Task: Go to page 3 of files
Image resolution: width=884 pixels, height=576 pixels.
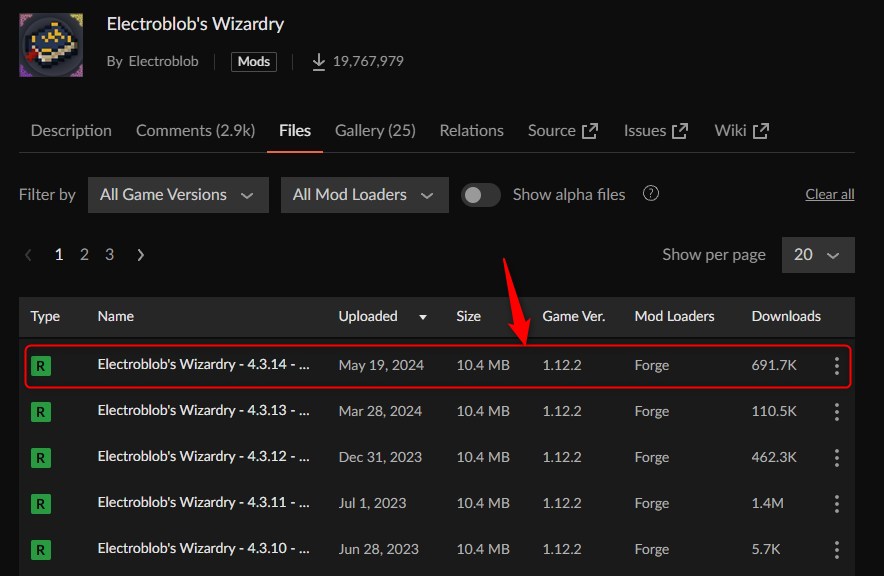Action: 109,255
